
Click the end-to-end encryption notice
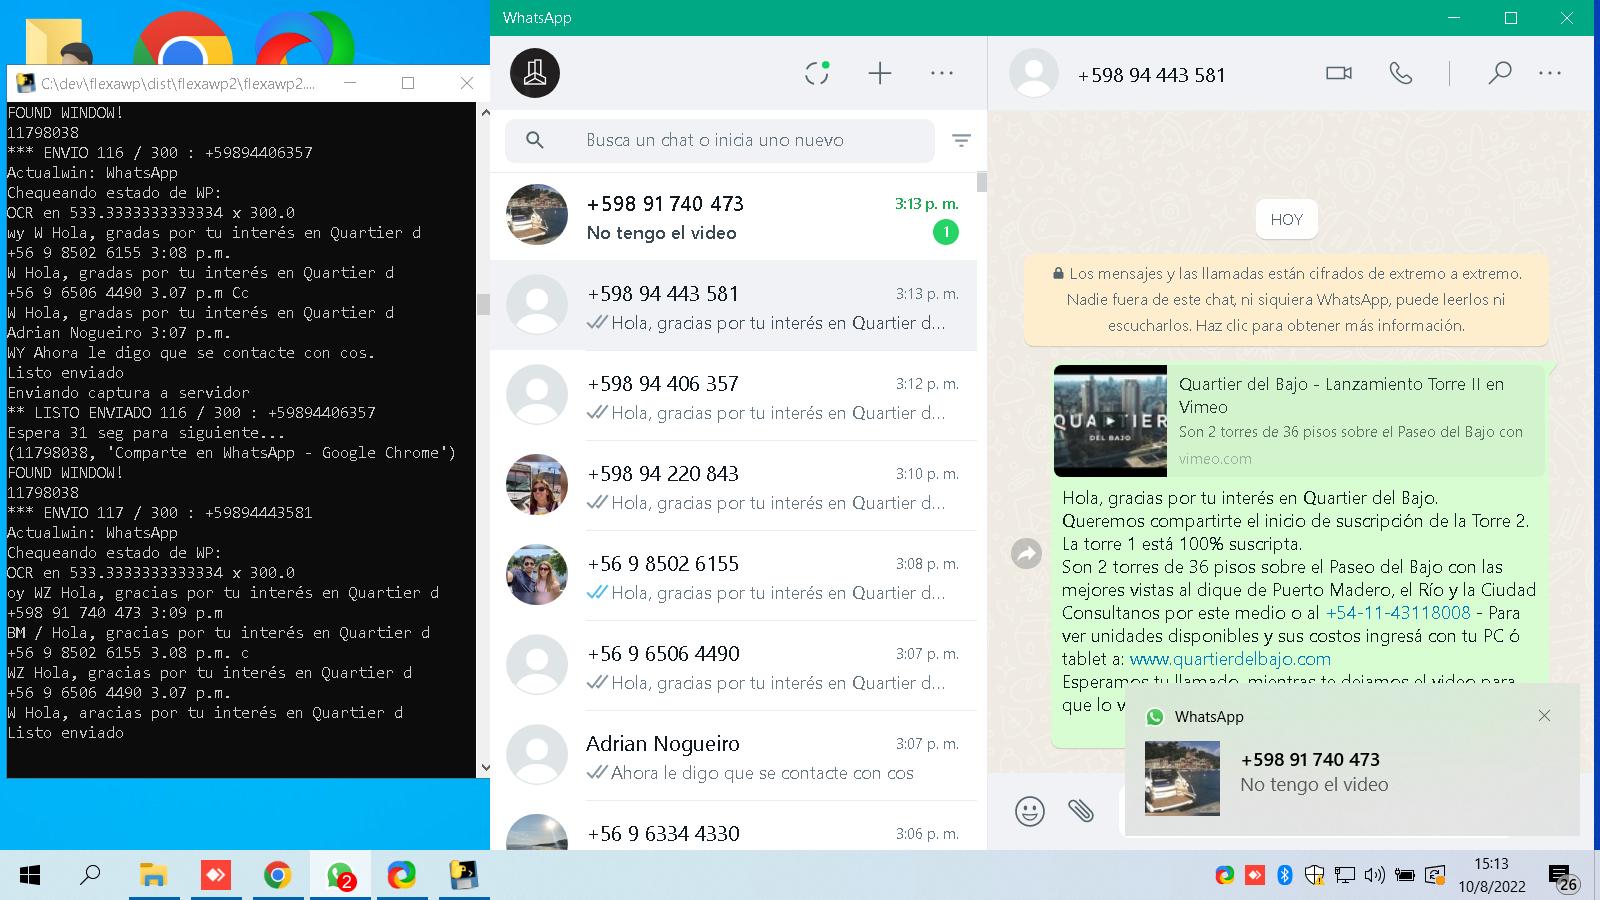click(x=1286, y=299)
